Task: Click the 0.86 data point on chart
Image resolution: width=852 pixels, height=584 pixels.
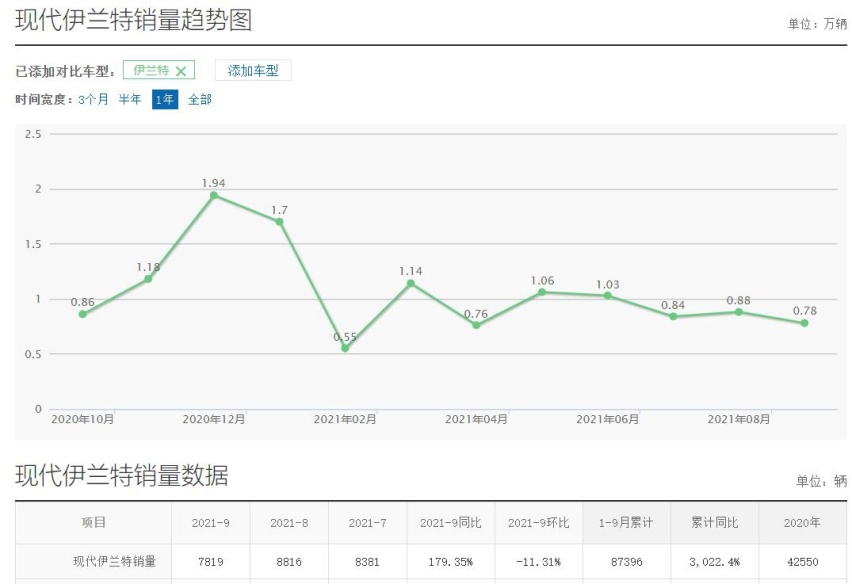Action: [x=83, y=314]
